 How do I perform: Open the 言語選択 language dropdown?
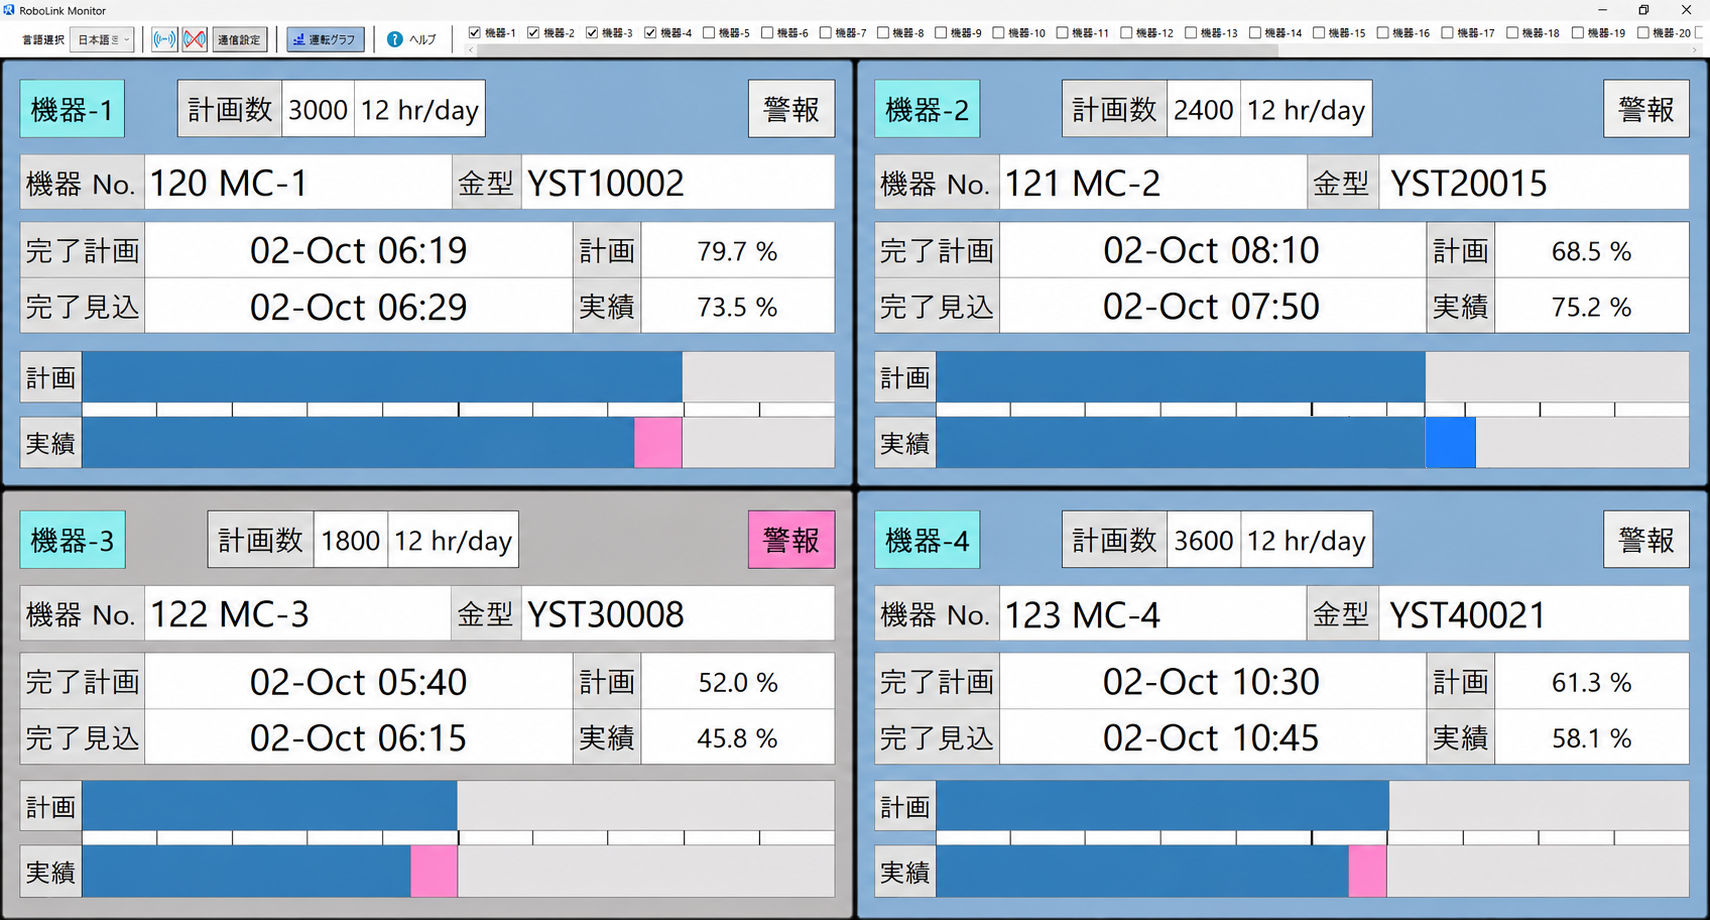point(104,39)
